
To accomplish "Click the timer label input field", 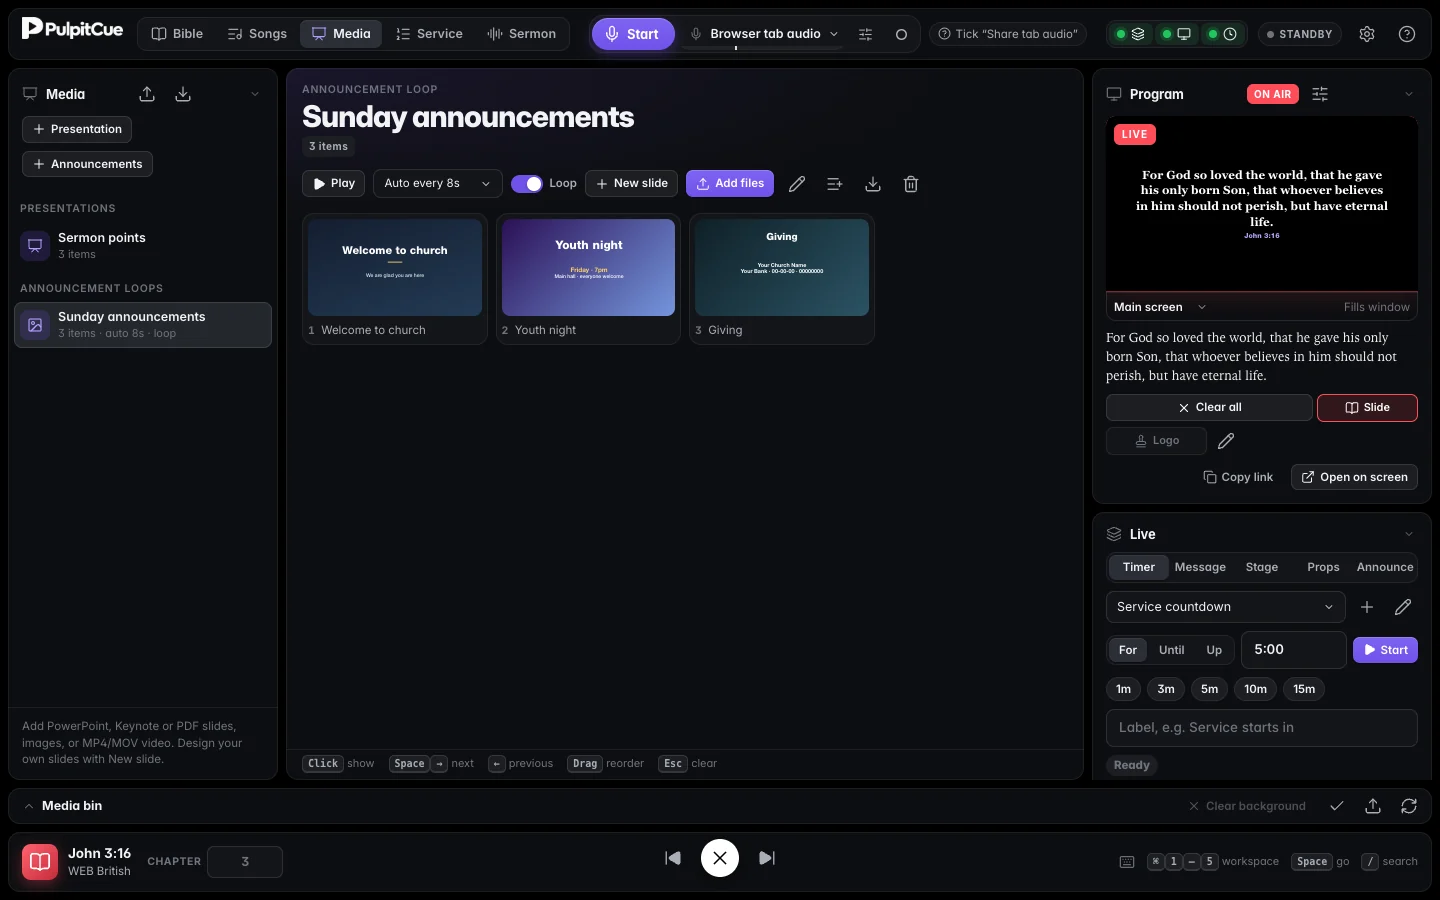I will (x=1262, y=728).
